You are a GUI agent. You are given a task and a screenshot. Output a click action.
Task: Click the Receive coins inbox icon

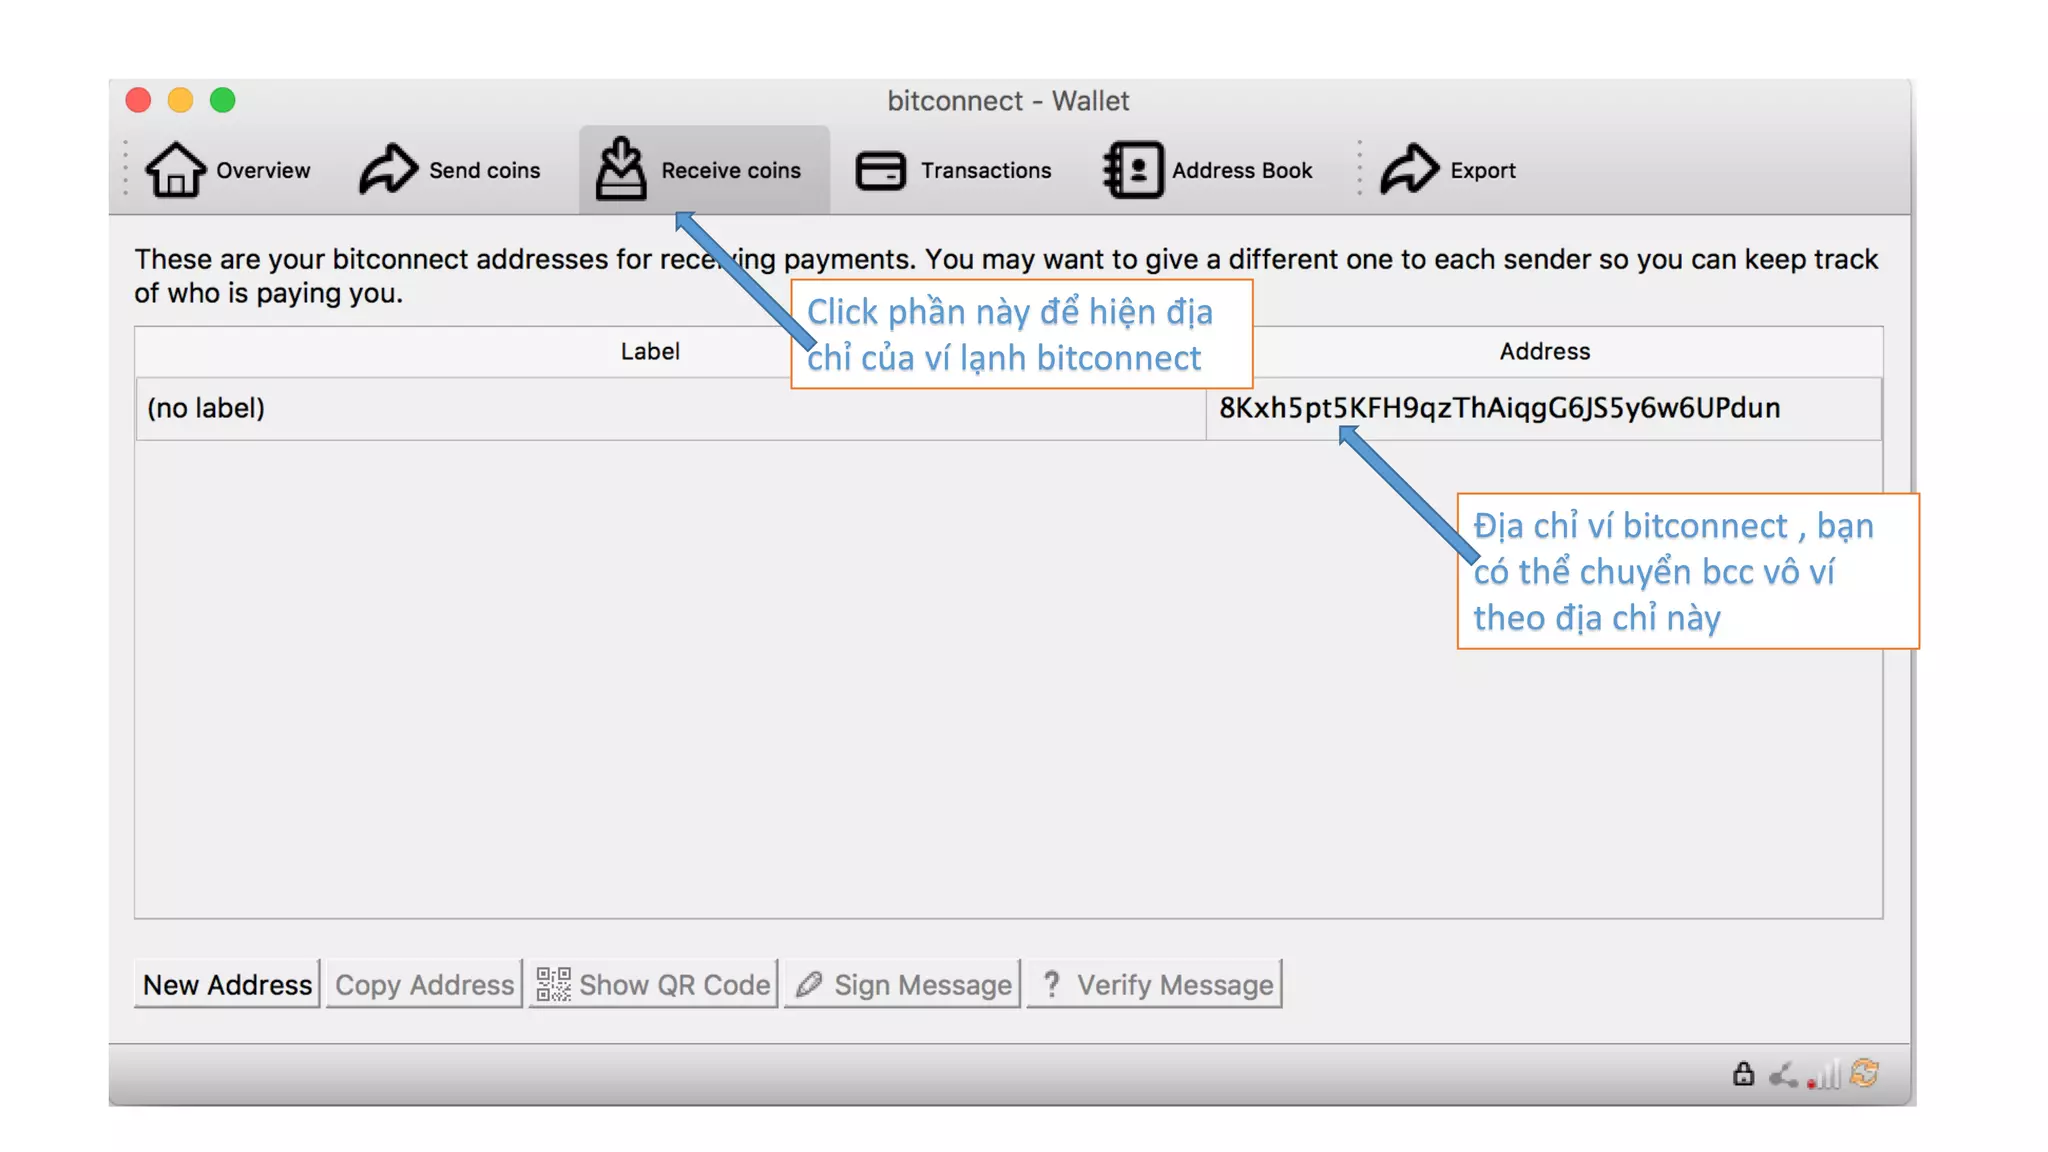[x=621, y=169]
